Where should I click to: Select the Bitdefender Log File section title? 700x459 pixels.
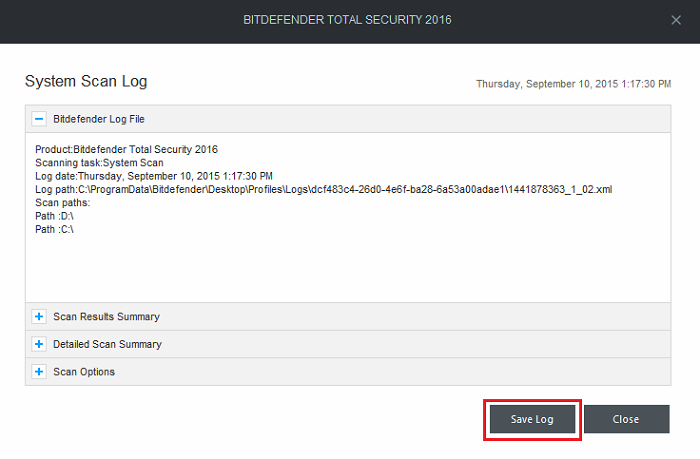click(x=99, y=119)
